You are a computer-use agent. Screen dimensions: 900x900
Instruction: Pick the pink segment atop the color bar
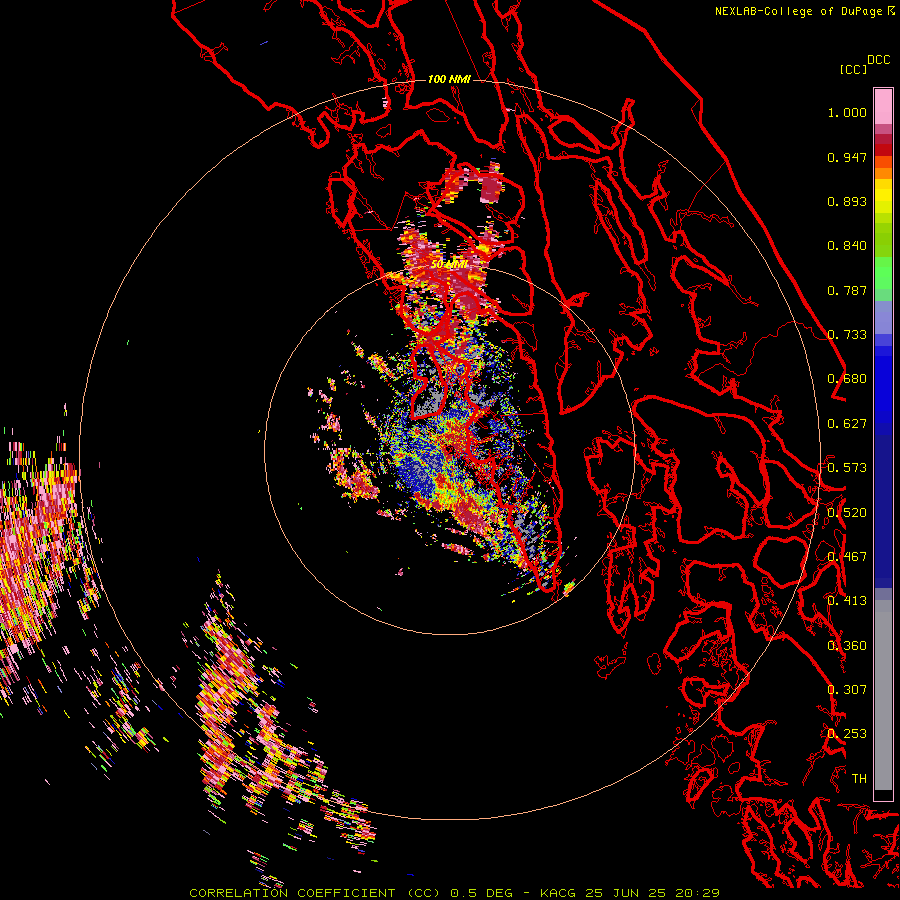(x=883, y=106)
